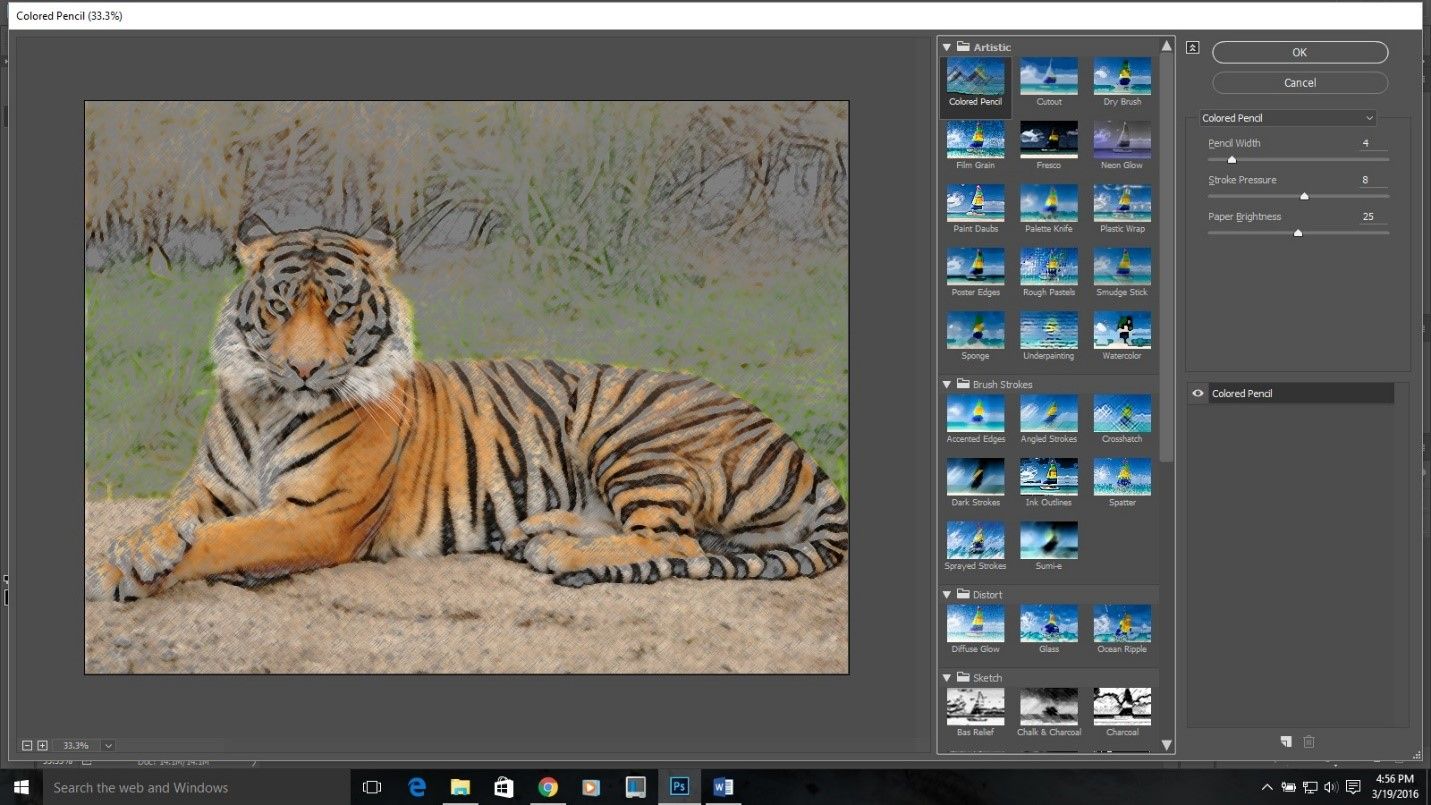This screenshot has width=1431, height=805.
Task: Delete the selected effect layer
Action: pos(1309,742)
